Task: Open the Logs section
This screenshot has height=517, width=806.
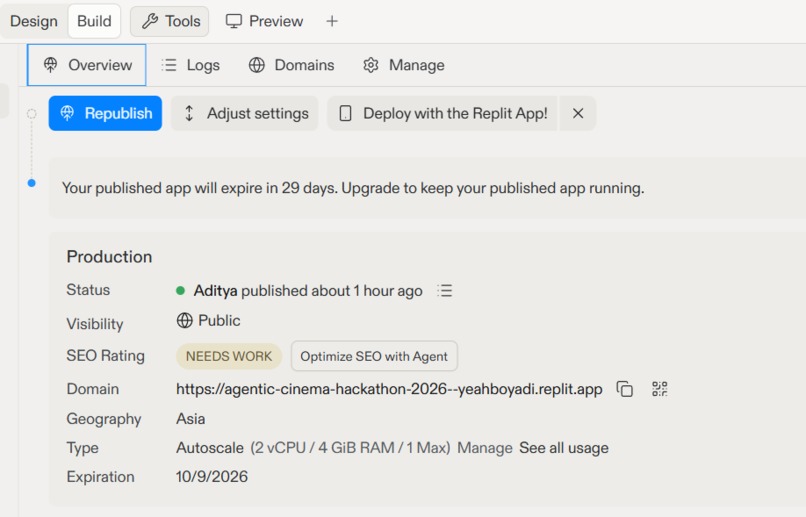Action: [x=190, y=65]
